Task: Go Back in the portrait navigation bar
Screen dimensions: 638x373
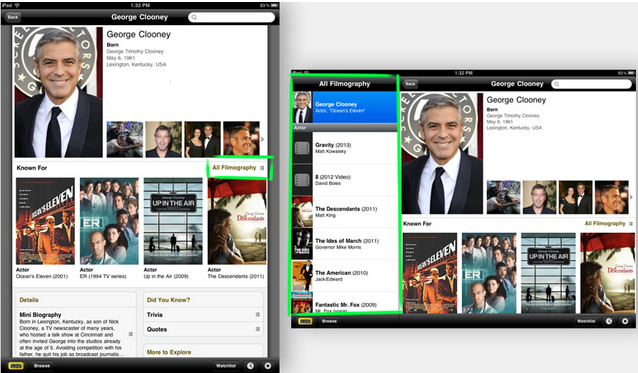Action: point(13,17)
